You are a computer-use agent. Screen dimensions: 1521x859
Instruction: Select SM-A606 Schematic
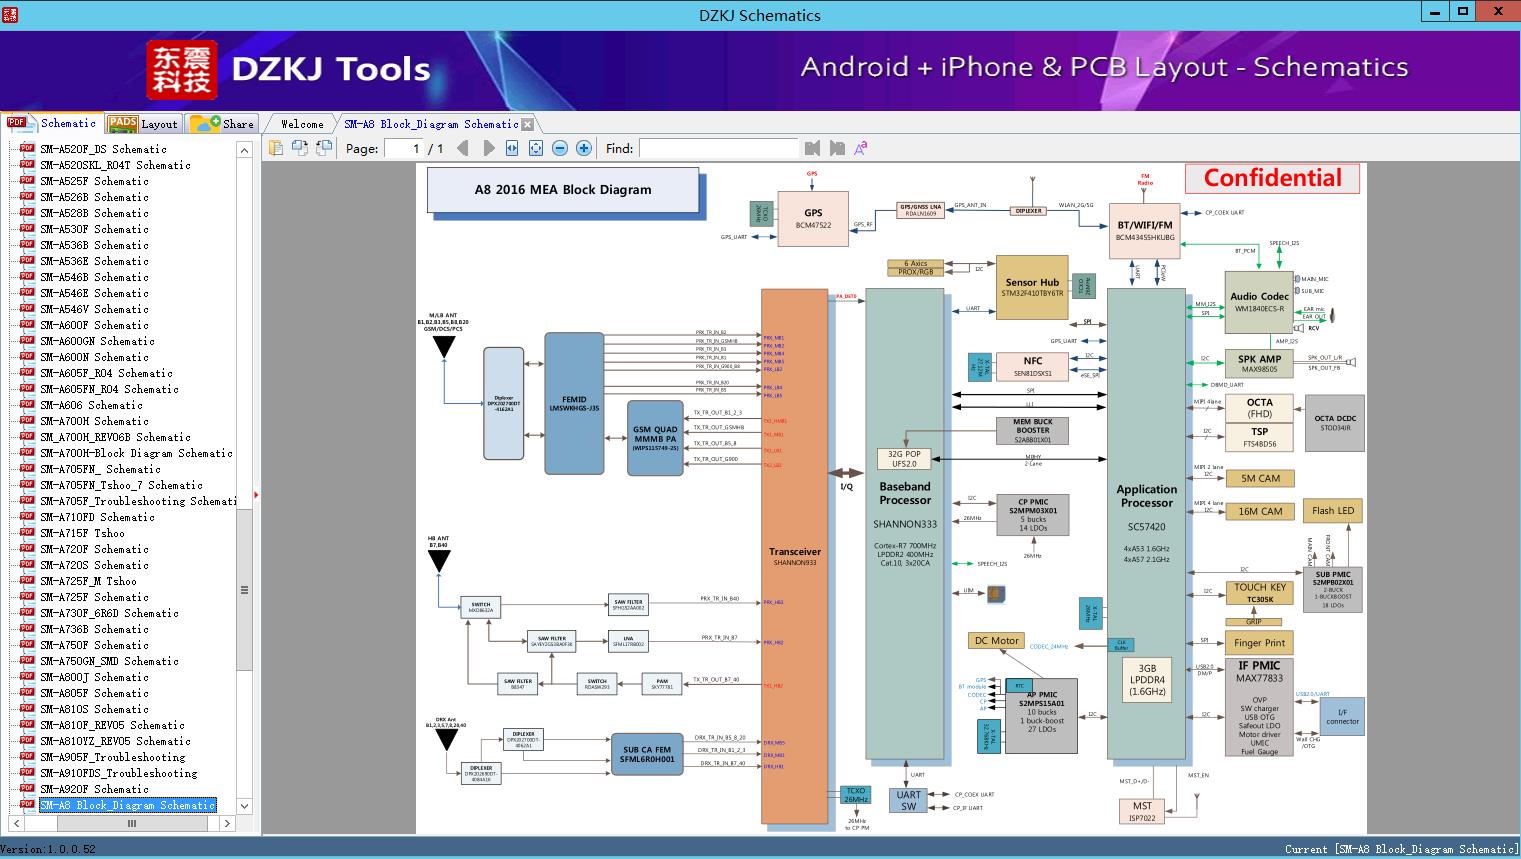[x=91, y=405]
